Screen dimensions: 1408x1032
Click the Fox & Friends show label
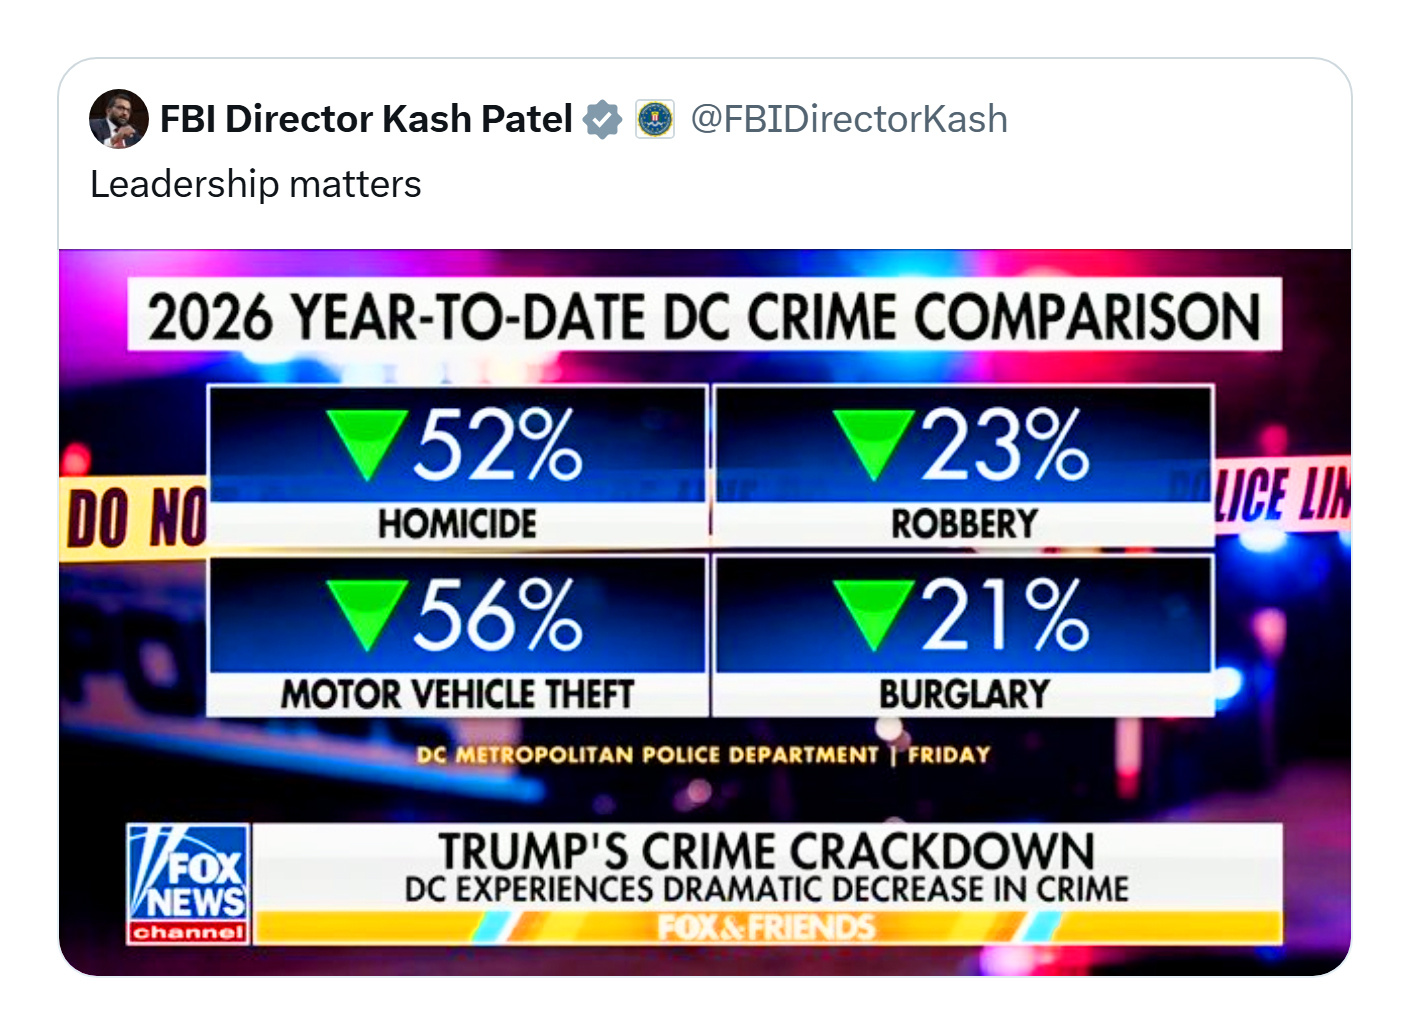(766, 928)
